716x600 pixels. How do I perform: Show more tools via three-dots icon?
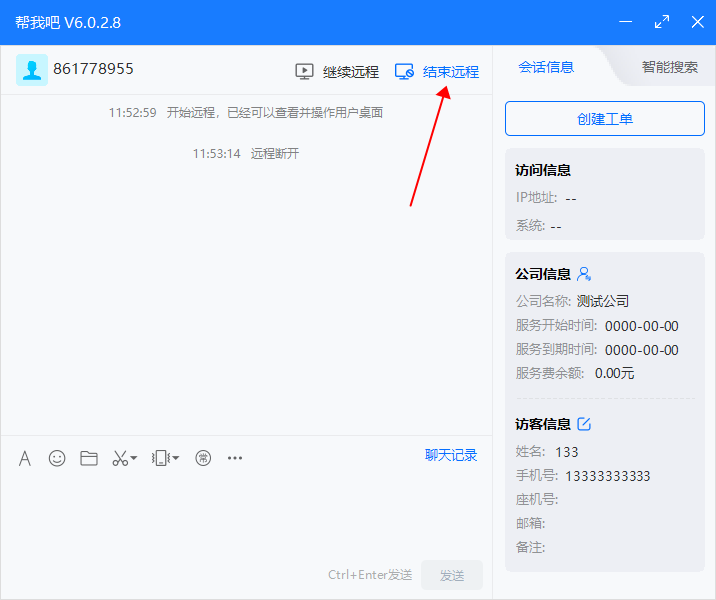tap(235, 458)
